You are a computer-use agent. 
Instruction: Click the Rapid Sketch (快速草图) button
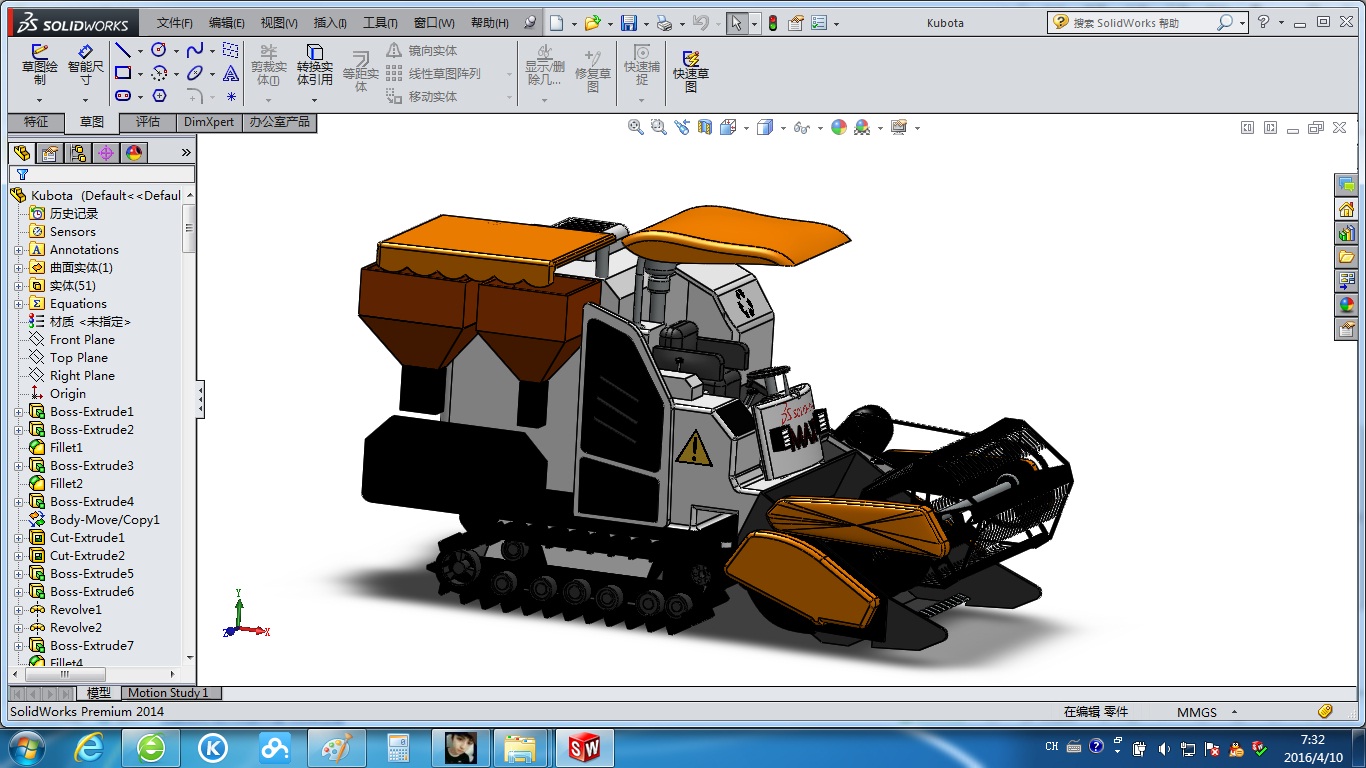pyautogui.click(x=691, y=70)
